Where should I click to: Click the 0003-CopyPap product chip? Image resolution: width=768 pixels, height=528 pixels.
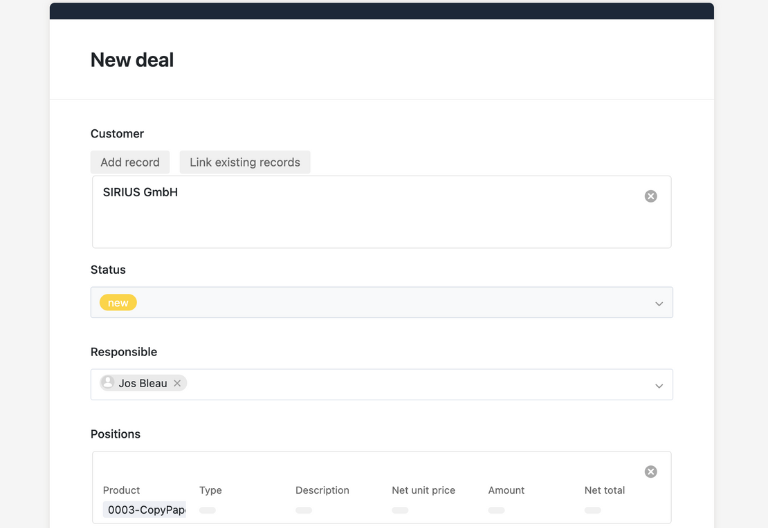click(145, 510)
